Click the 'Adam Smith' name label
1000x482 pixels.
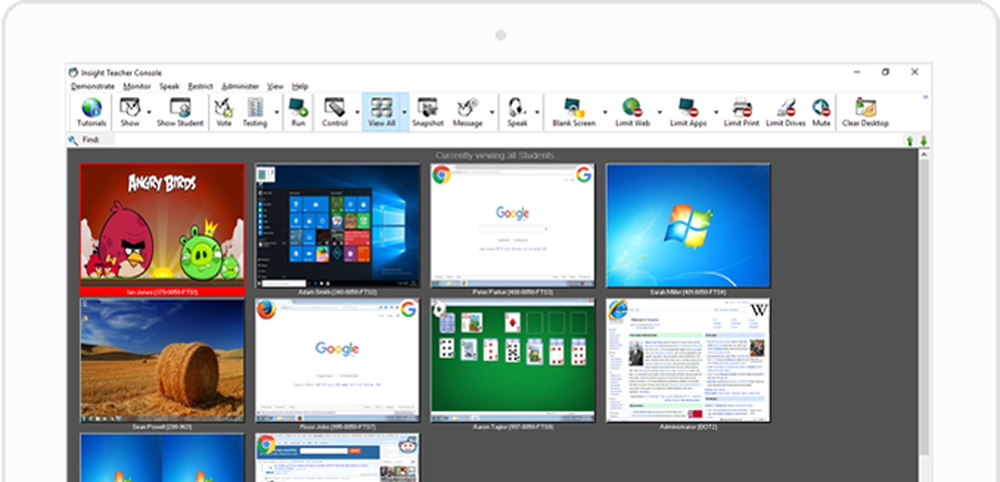pyautogui.click(x=337, y=292)
